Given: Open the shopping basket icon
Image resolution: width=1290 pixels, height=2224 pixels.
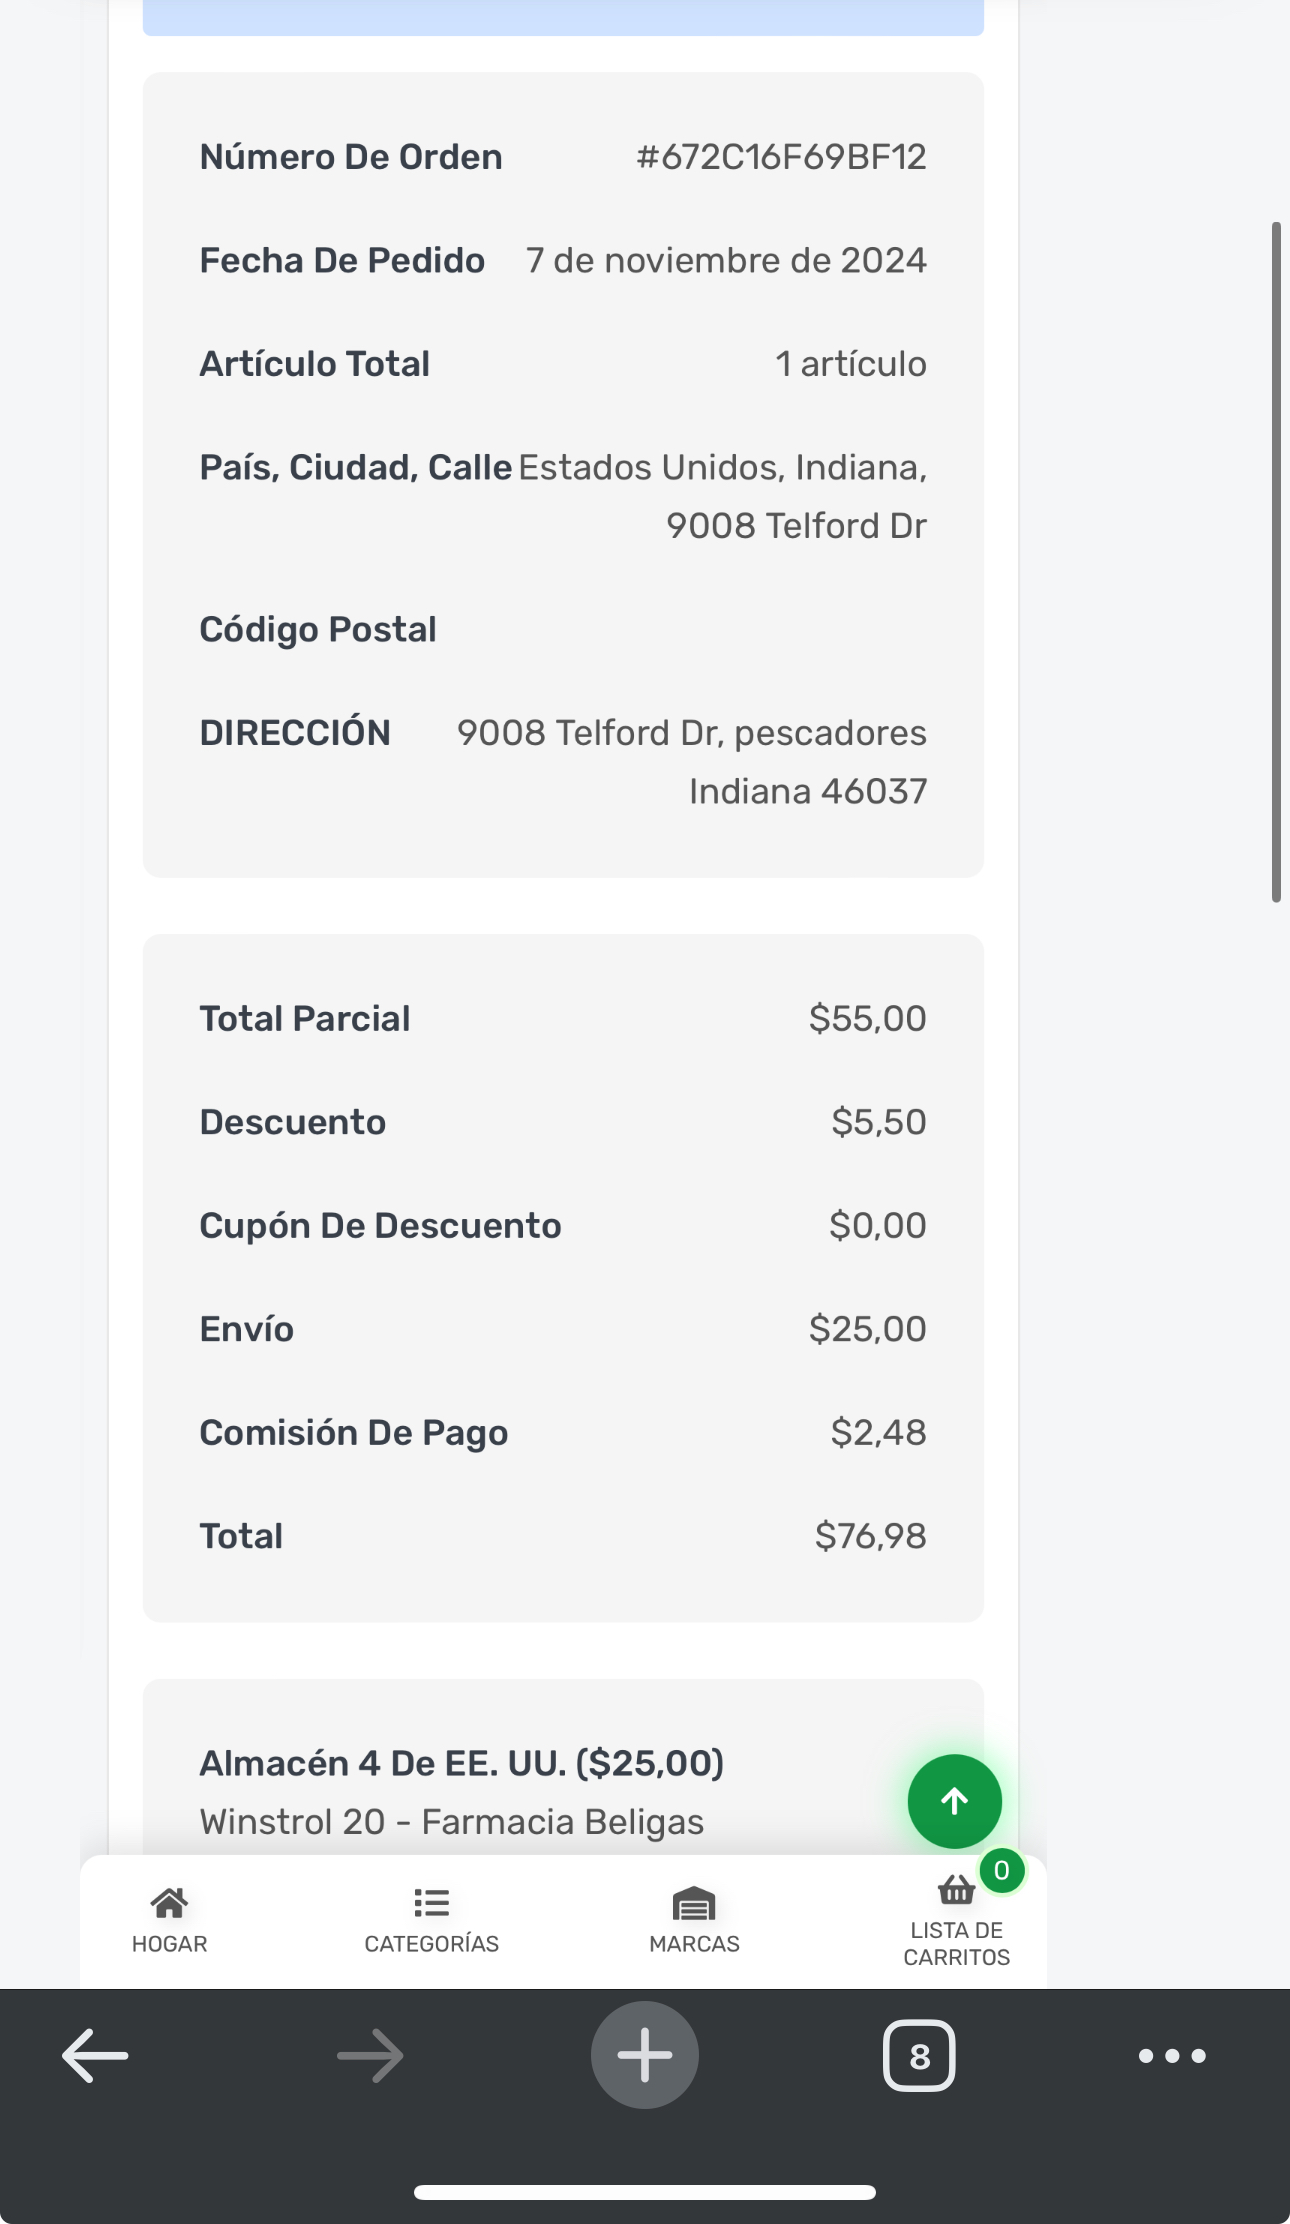Looking at the screenshot, I should click(956, 1890).
